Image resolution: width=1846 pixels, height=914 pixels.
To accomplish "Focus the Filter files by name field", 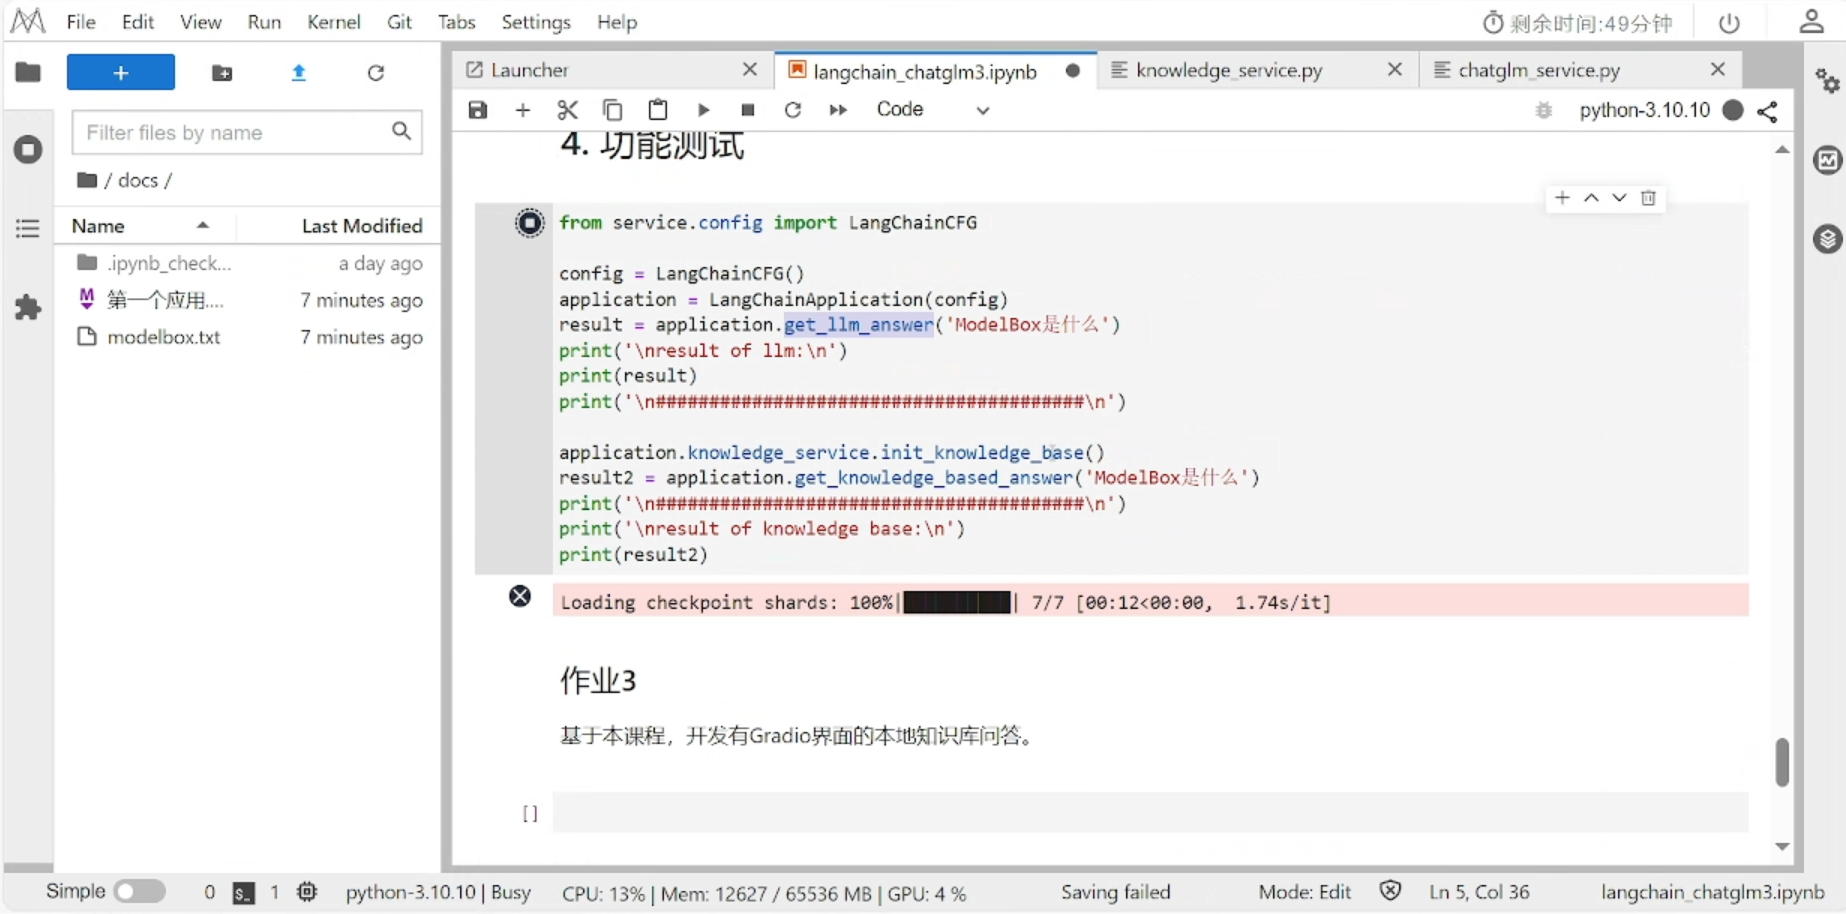I will (x=247, y=132).
